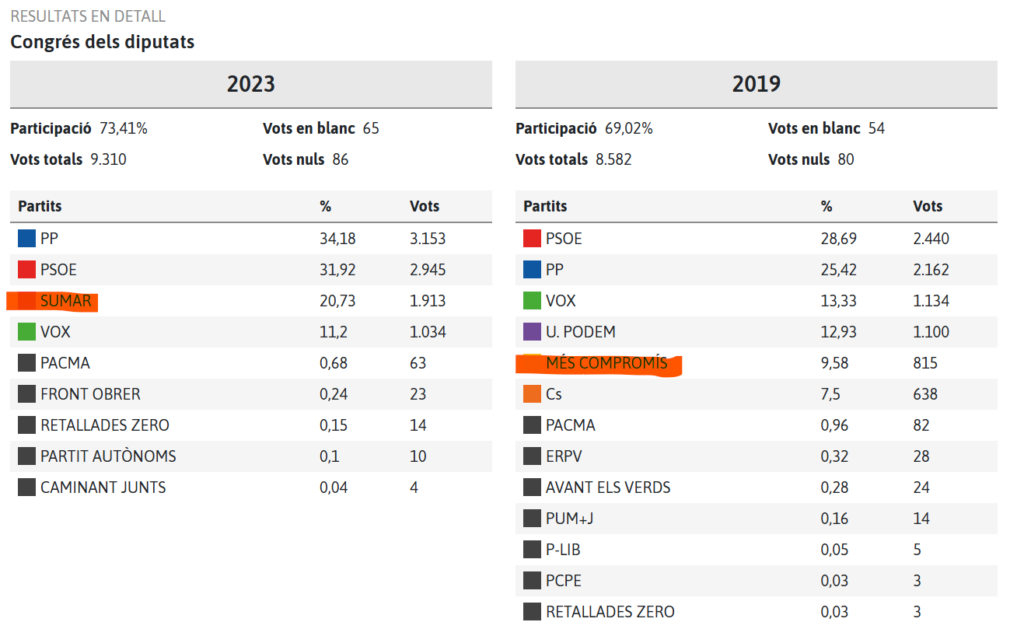Click the highlighted MÉS COMPROMÍS party name

pyautogui.click(x=606, y=363)
